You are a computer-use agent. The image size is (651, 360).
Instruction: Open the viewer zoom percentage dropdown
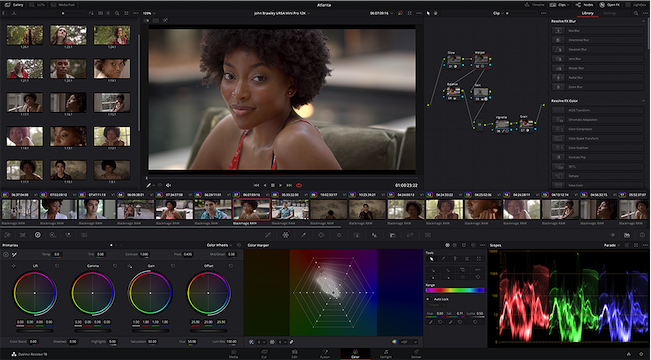point(149,13)
